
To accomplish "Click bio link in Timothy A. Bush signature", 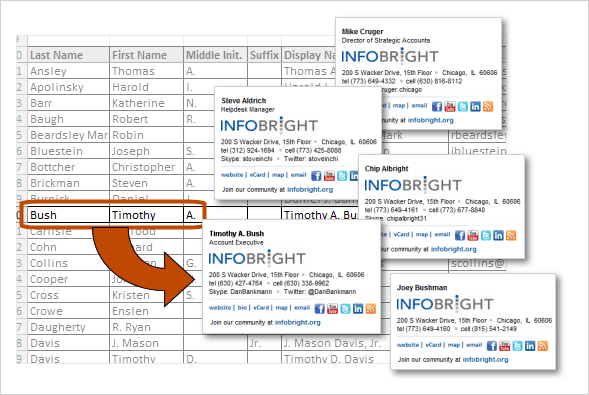I will click(x=242, y=308).
